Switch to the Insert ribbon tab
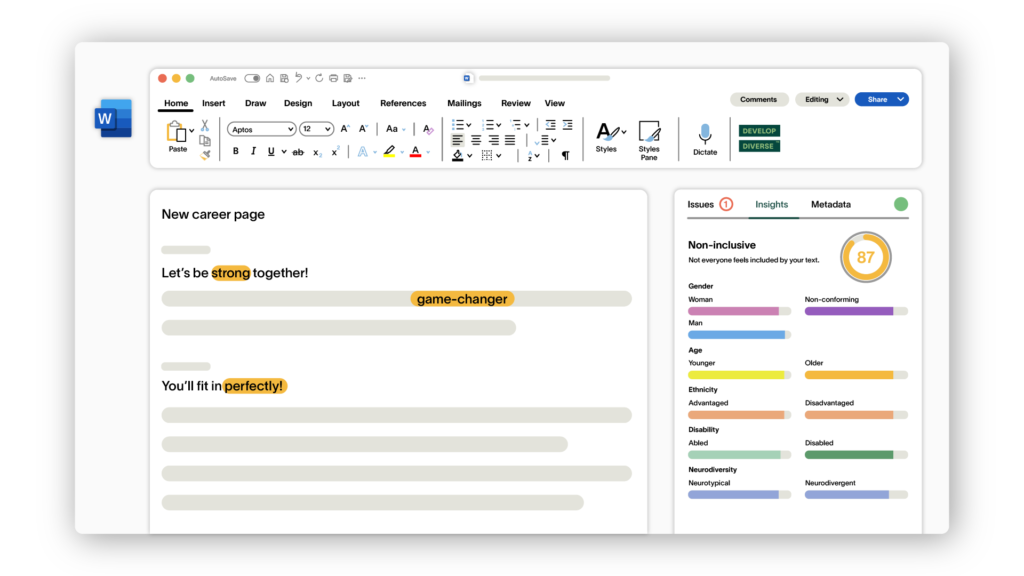Viewport: 1024px width, 576px height. (x=213, y=103)
